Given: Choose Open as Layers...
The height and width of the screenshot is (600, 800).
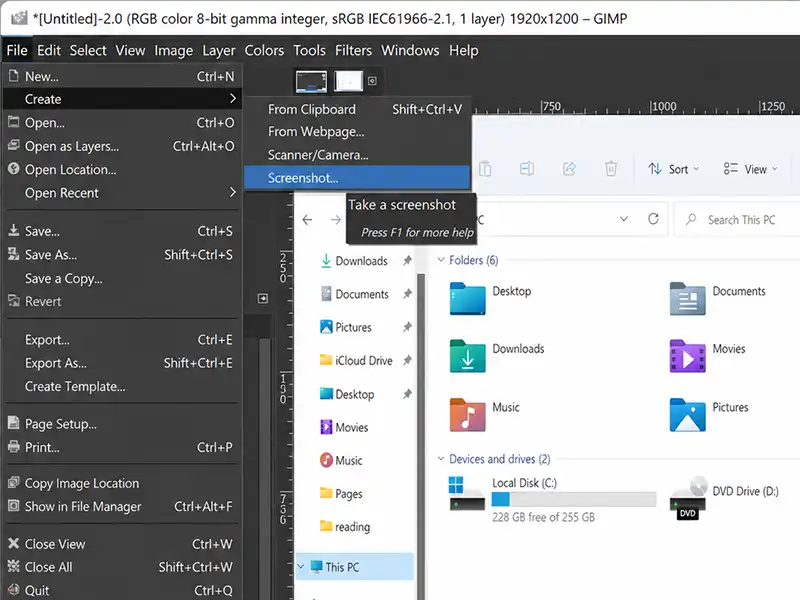Looking at the screenshot, I should click(x=121, y=146).
